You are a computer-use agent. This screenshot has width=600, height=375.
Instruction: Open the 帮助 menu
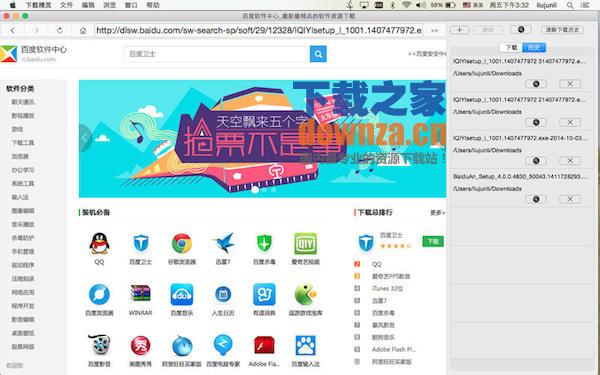(153, 5)
